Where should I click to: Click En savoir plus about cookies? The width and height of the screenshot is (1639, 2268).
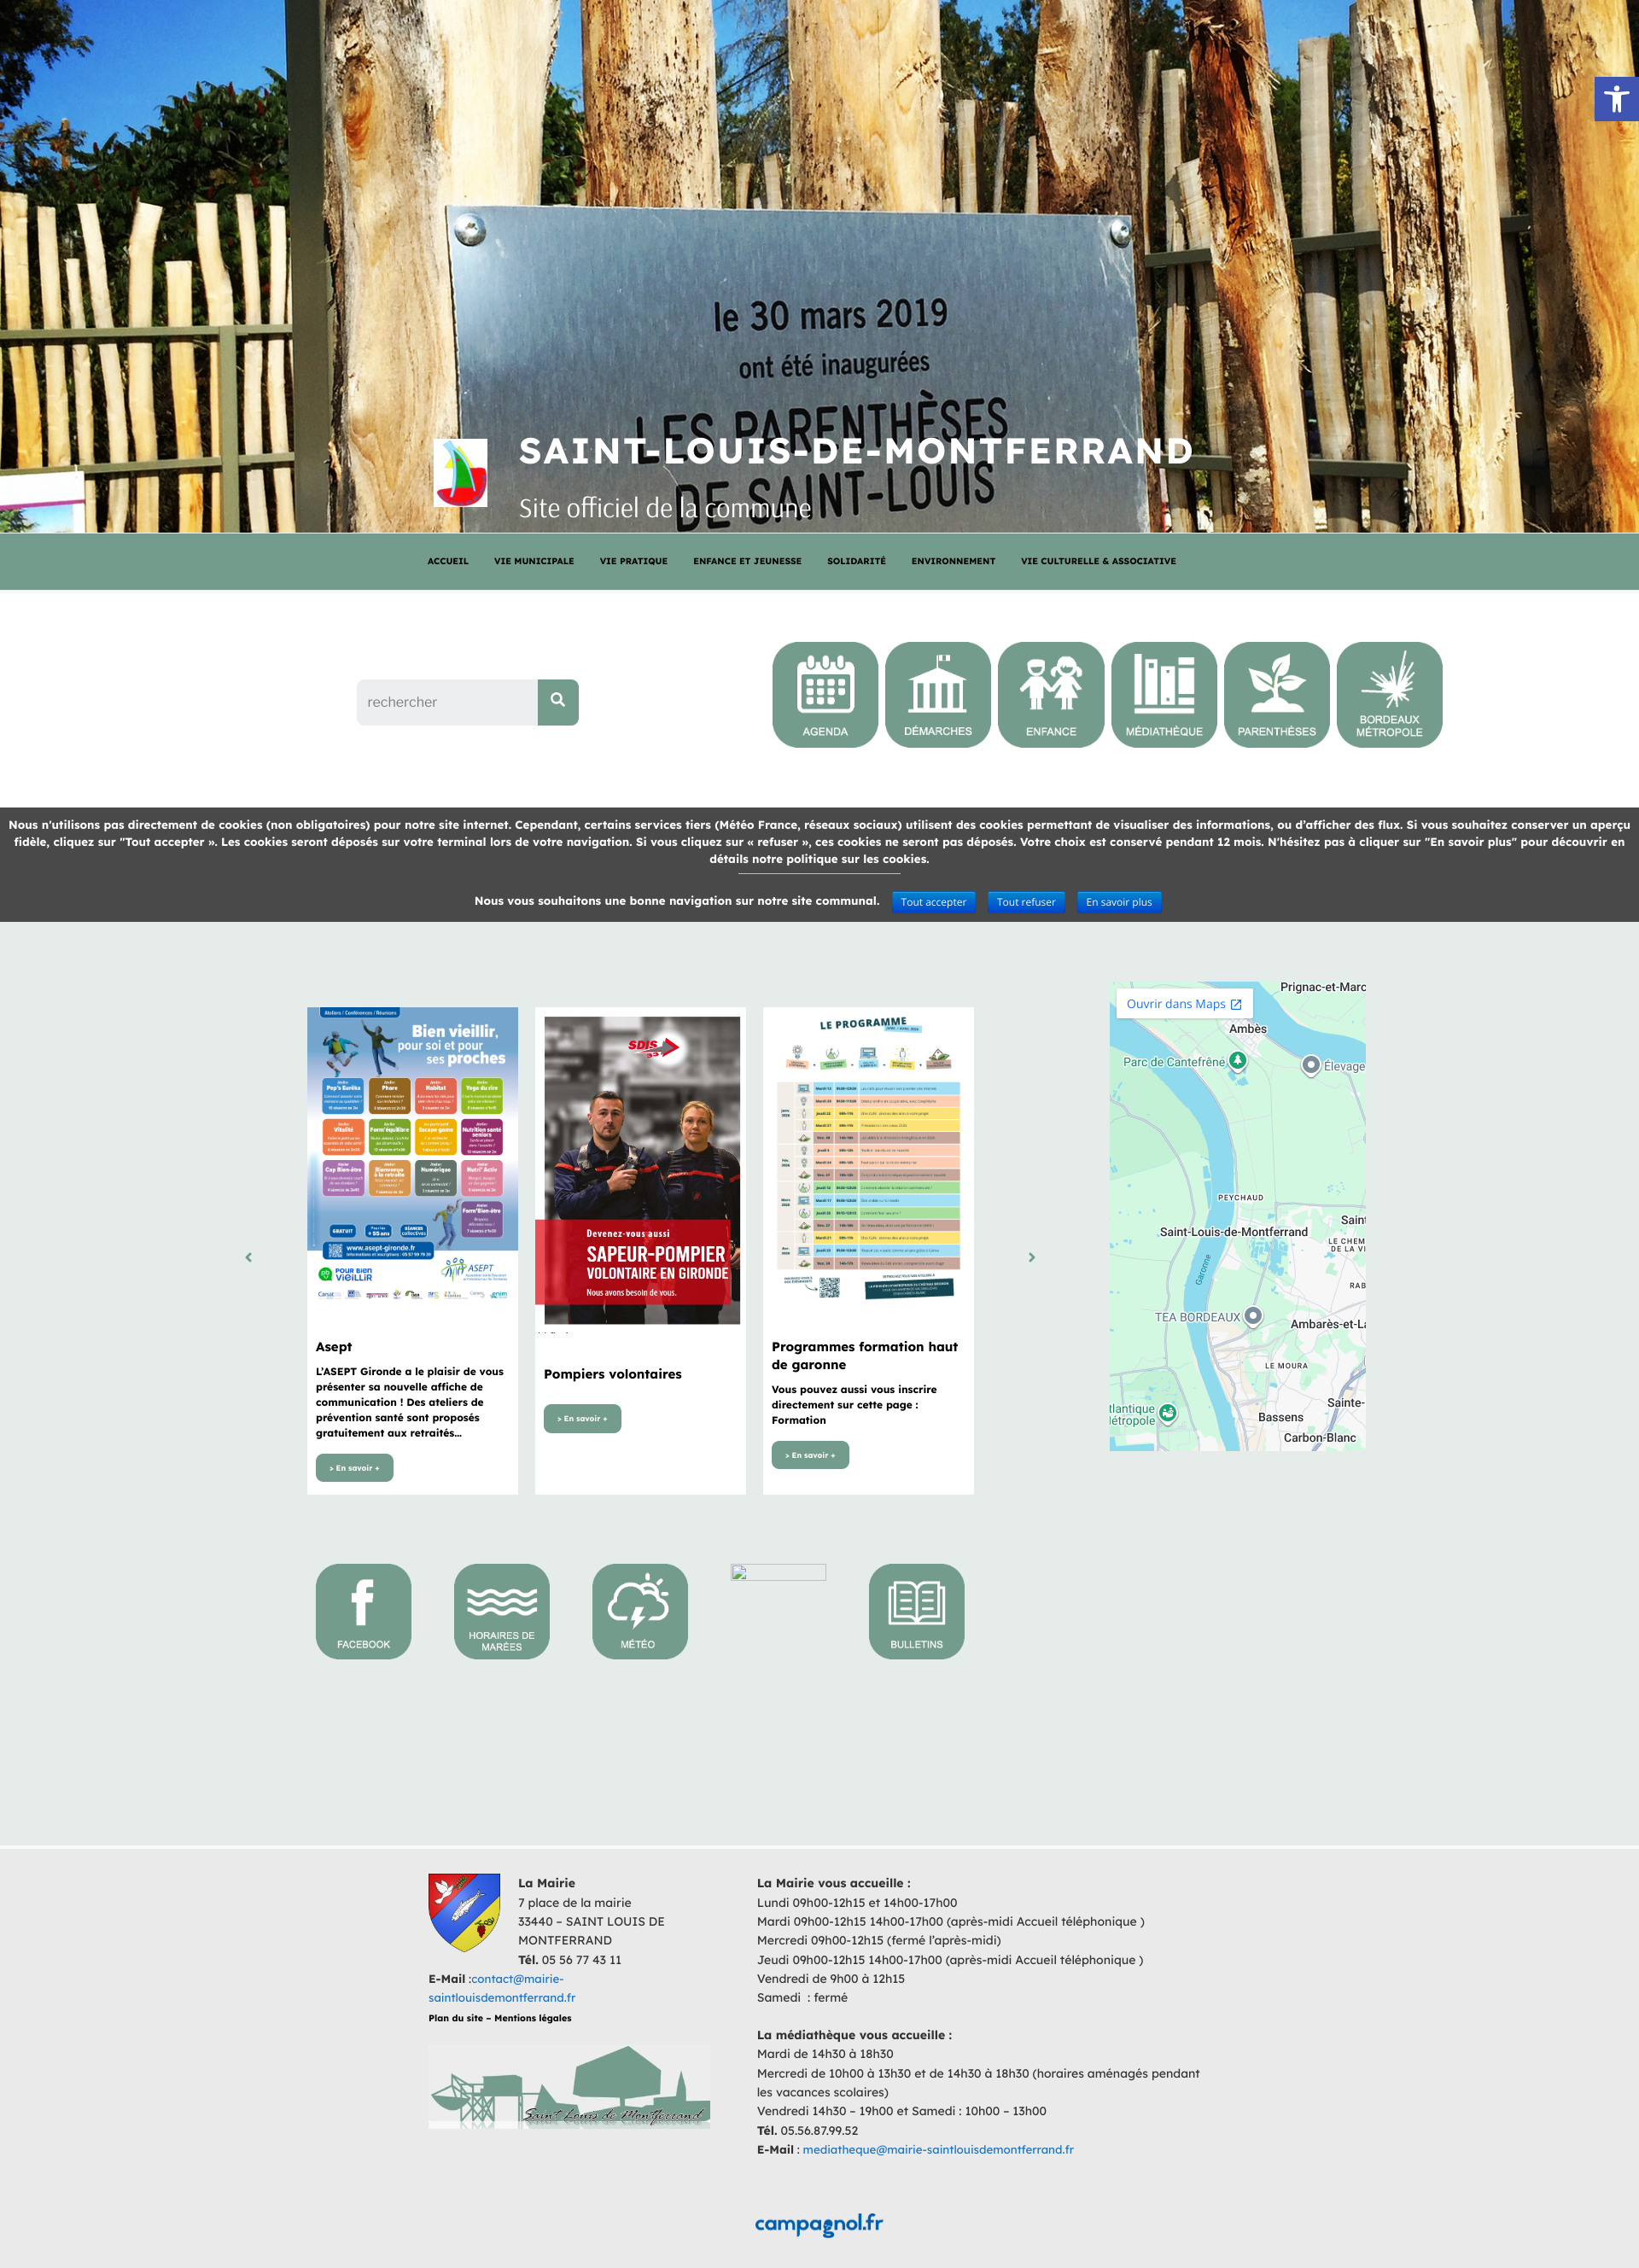click(x=1119, y=901)
